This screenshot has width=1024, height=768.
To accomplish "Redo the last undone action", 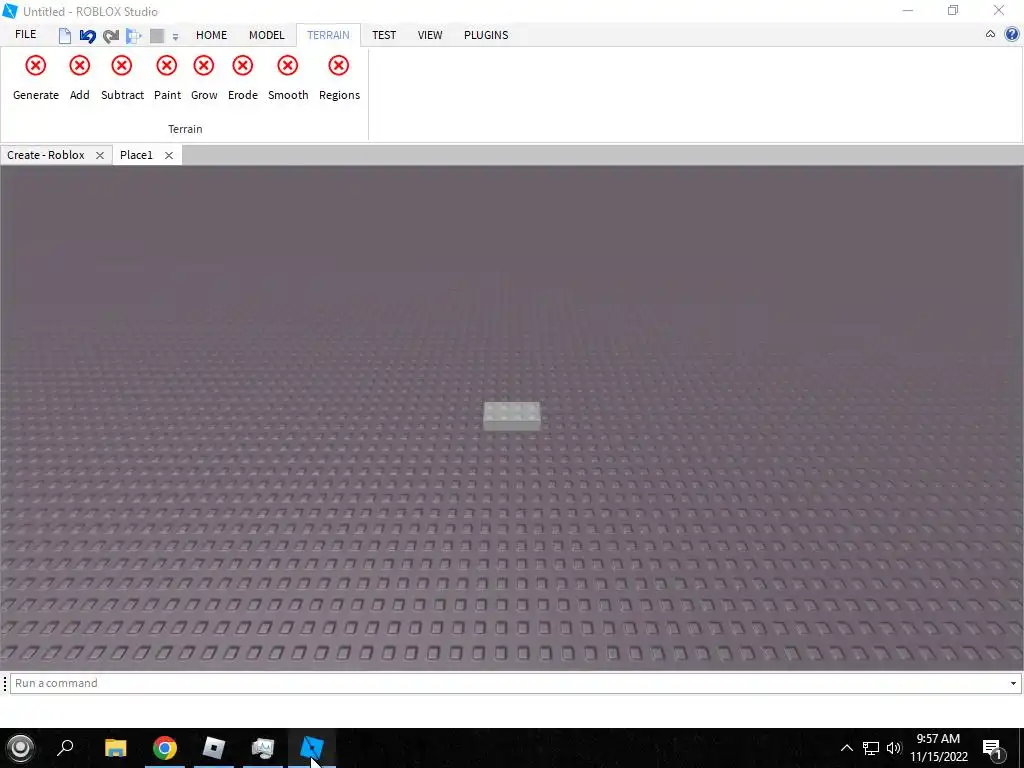I will pyautogui.click(x=111, y=35).
